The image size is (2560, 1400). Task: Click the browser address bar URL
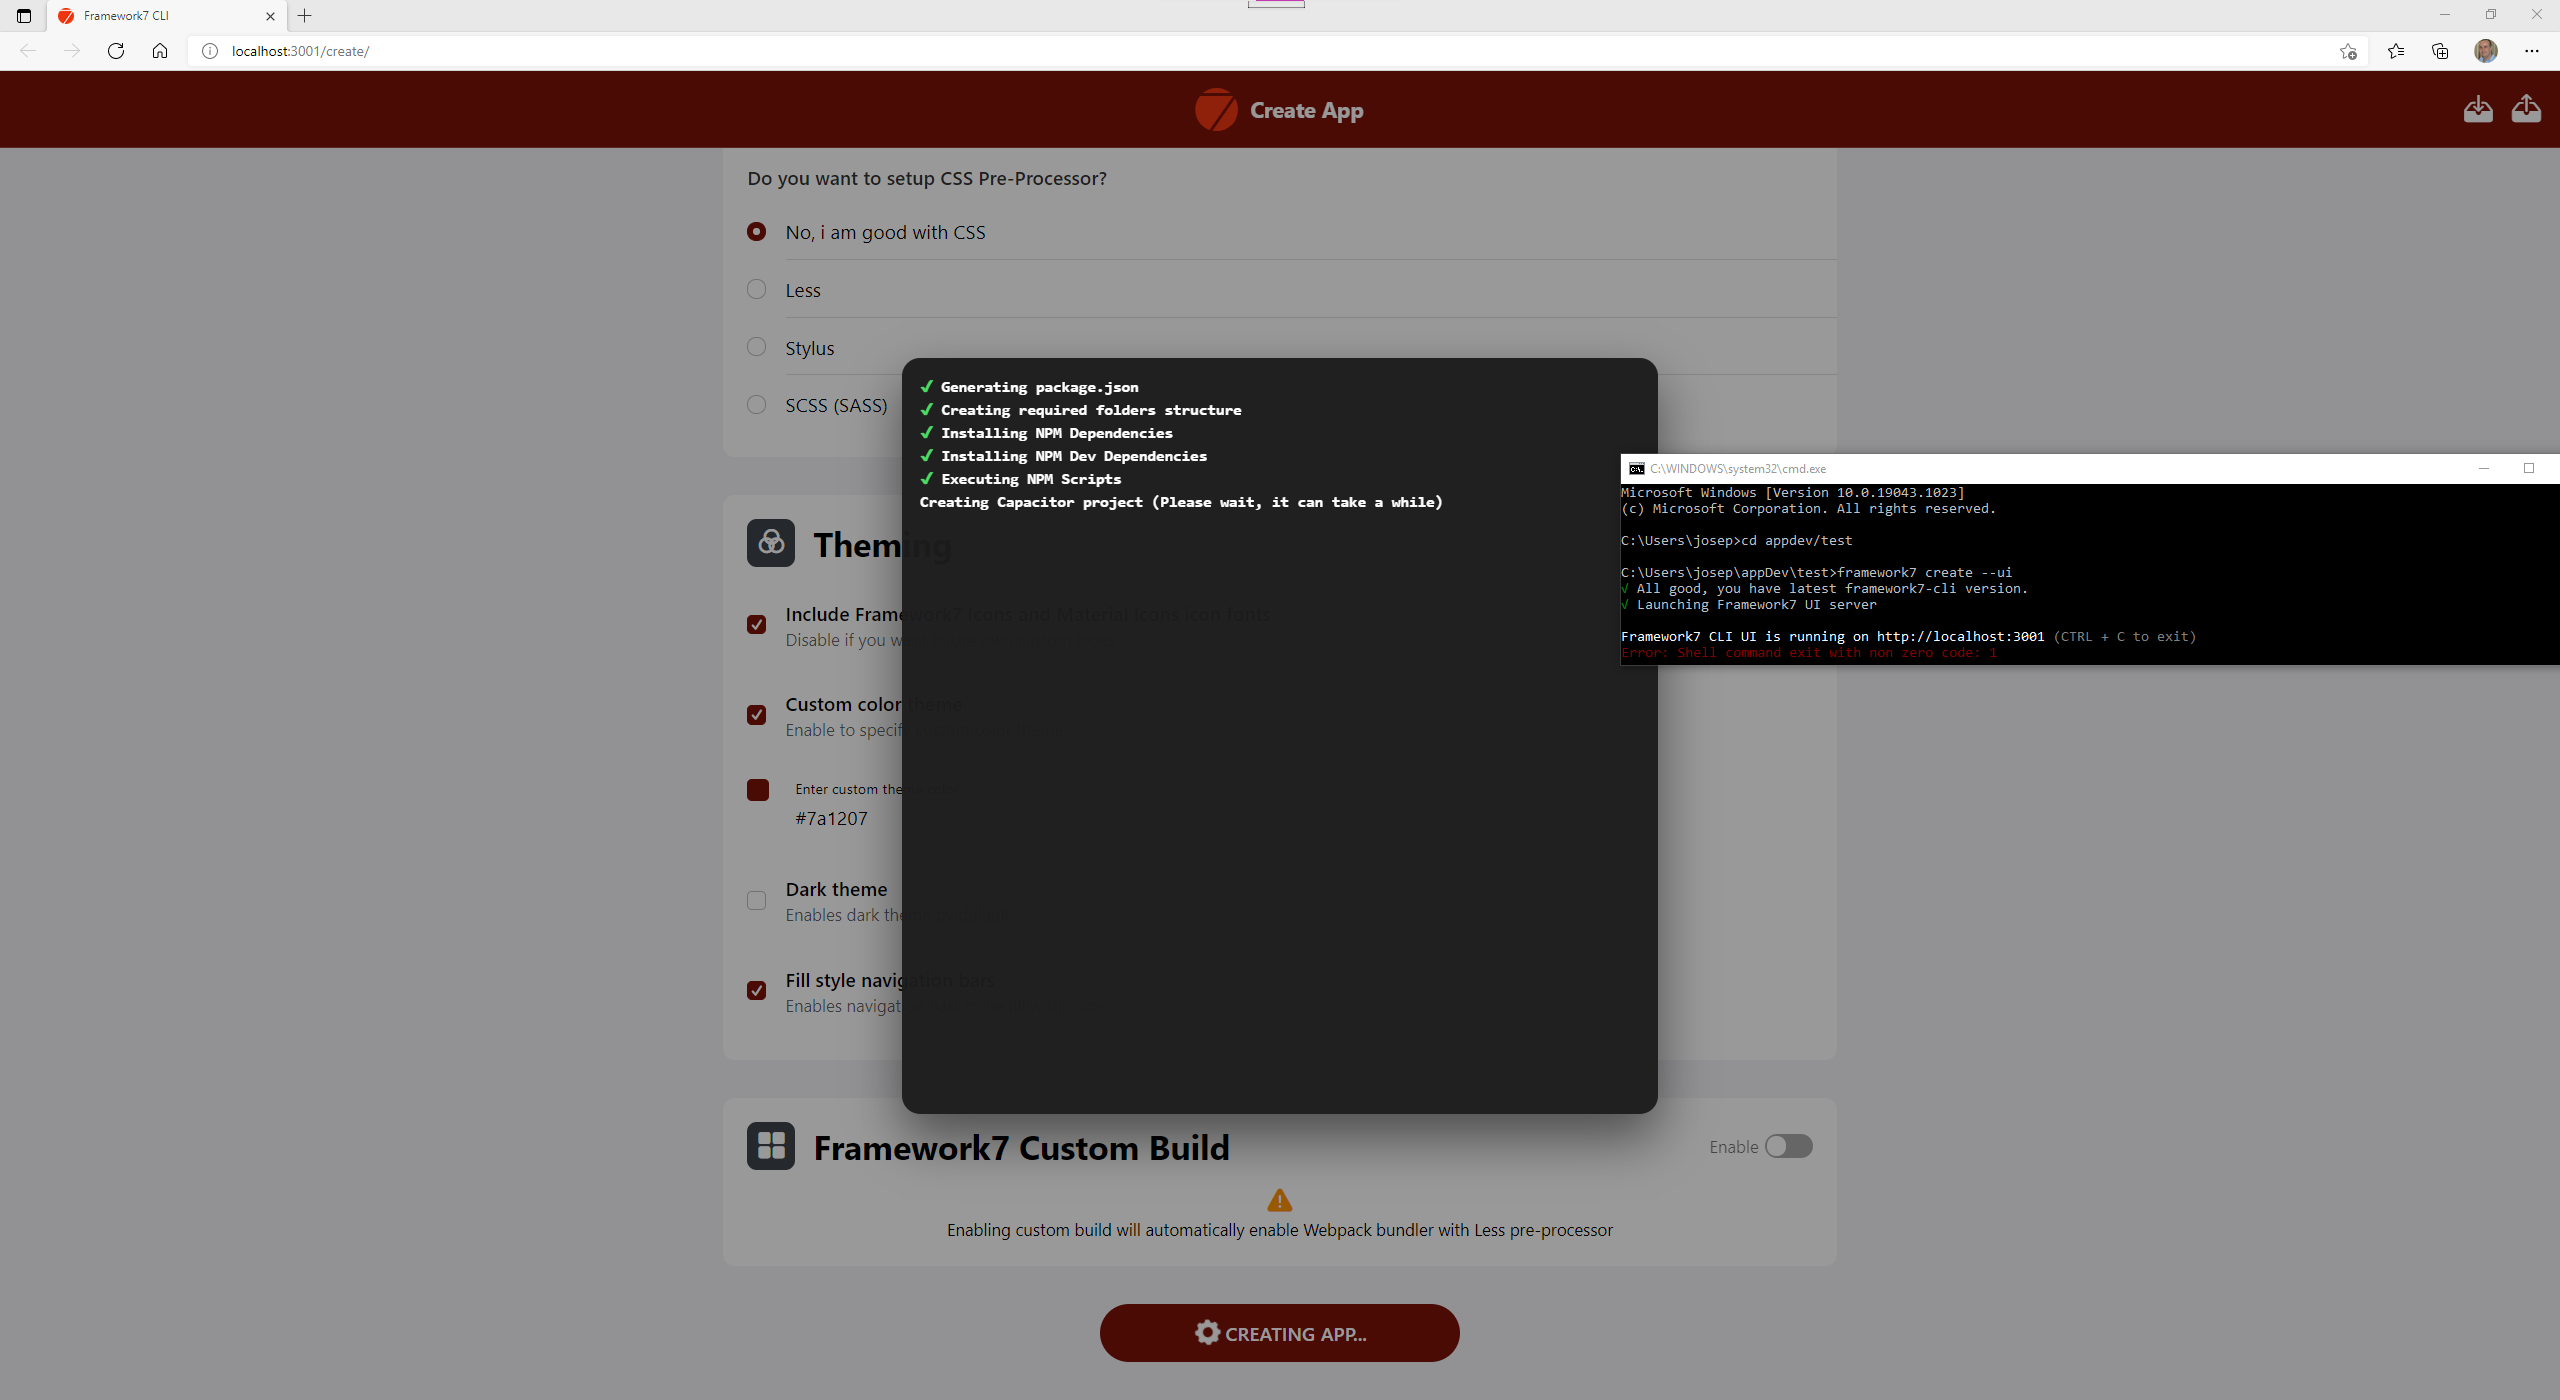[x=300, y=51]
